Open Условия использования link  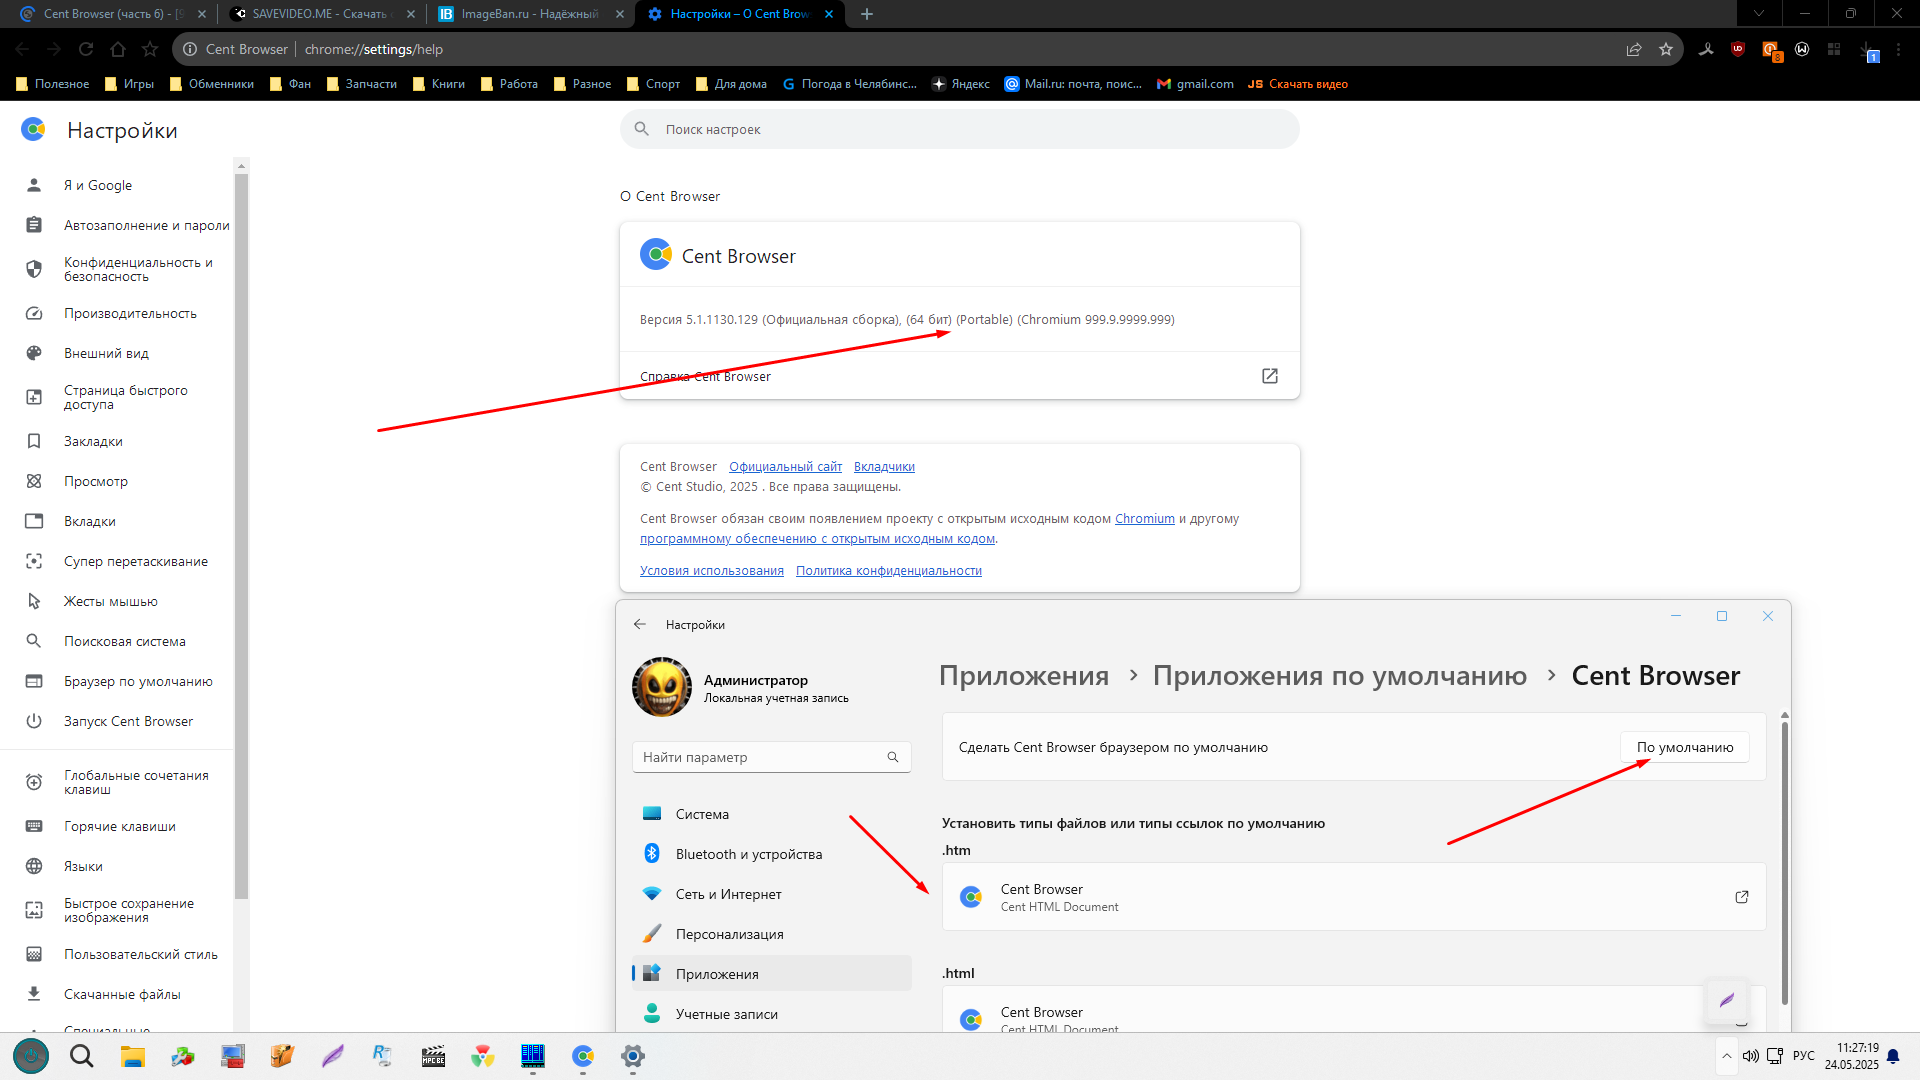[x=712, y=571]
